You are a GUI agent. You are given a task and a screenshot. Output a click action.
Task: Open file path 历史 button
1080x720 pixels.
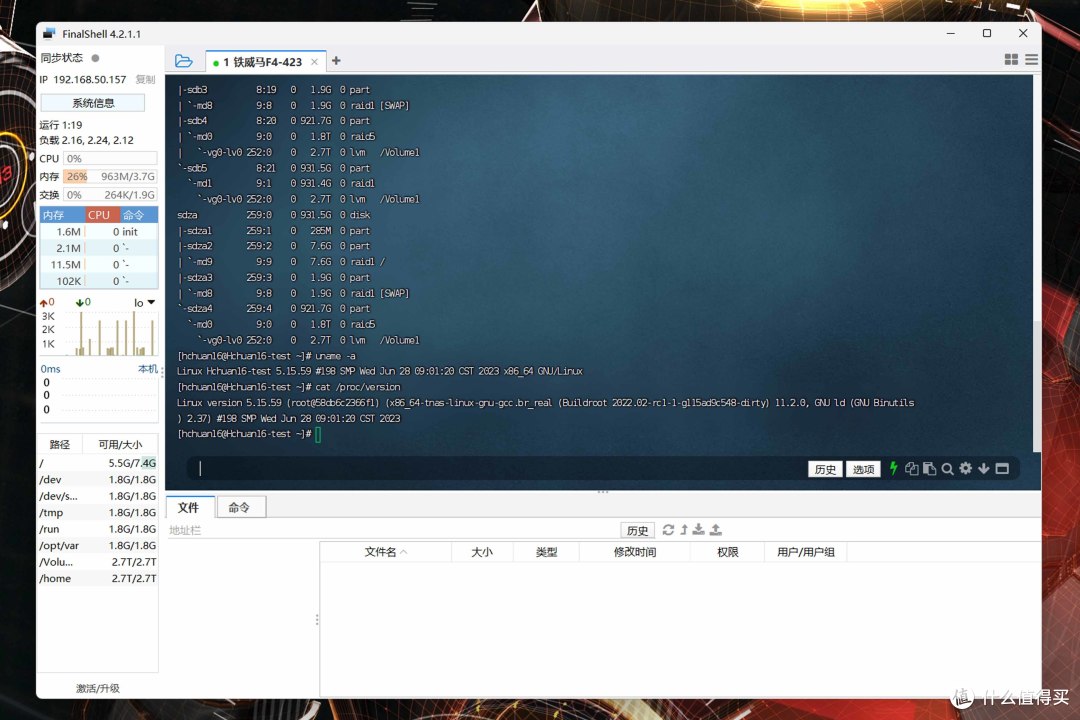click(x=637, y=530)
